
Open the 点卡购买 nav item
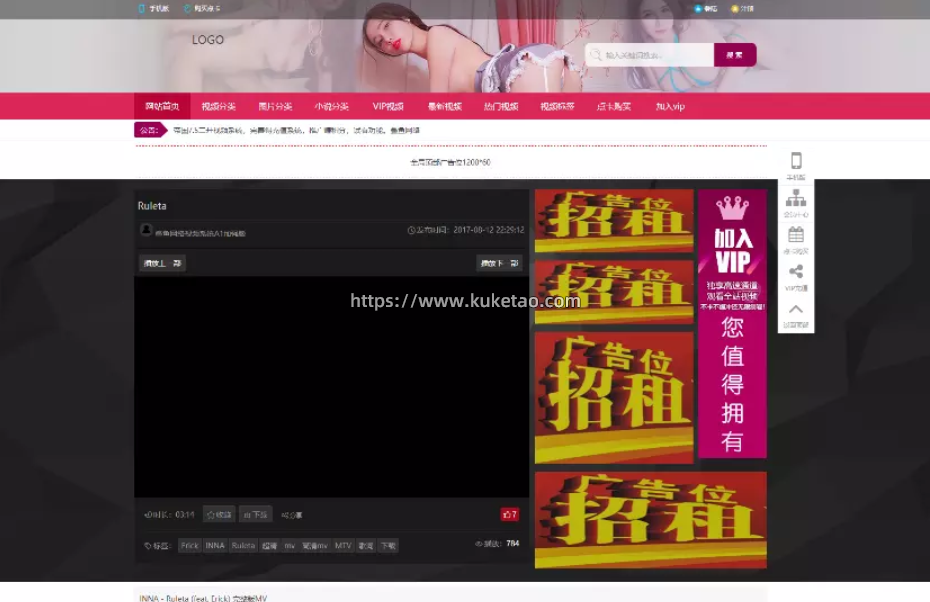(614, 106)
